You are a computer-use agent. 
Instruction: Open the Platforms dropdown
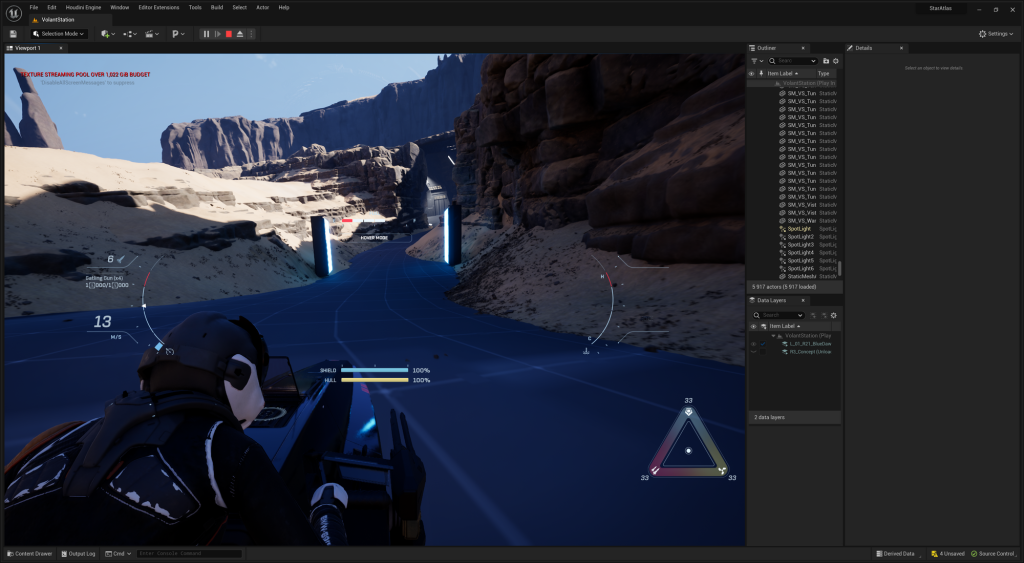click(178, 34)
